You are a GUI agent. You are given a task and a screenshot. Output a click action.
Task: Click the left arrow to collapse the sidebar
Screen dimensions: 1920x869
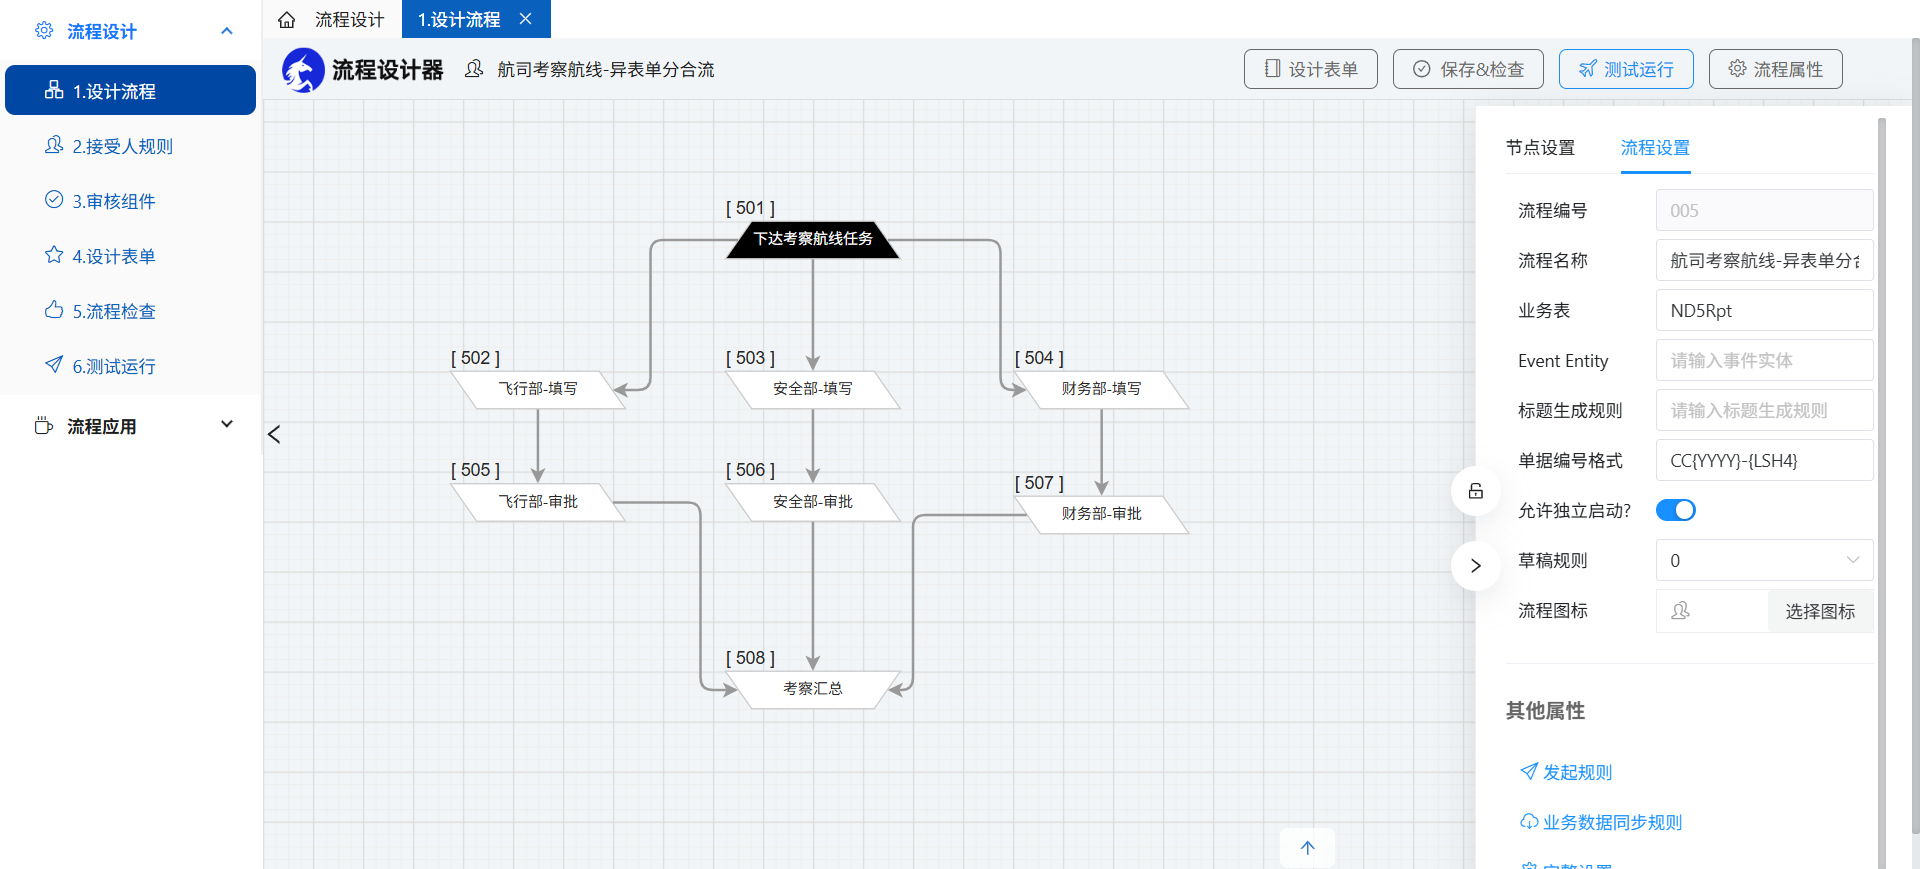(x=274, y=434)
